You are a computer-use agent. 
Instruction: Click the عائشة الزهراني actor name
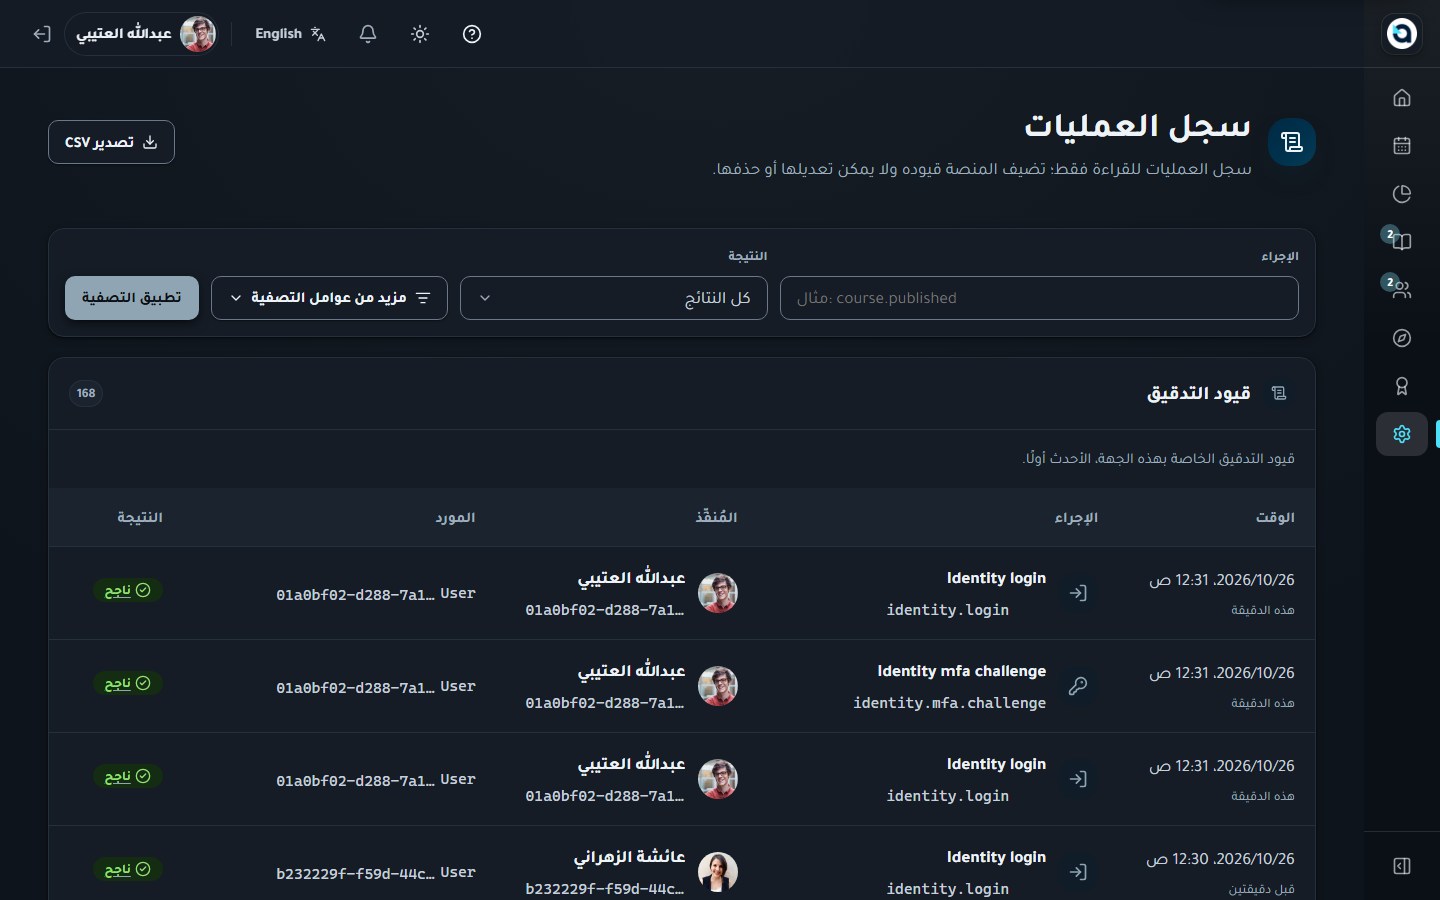point(630,857)
